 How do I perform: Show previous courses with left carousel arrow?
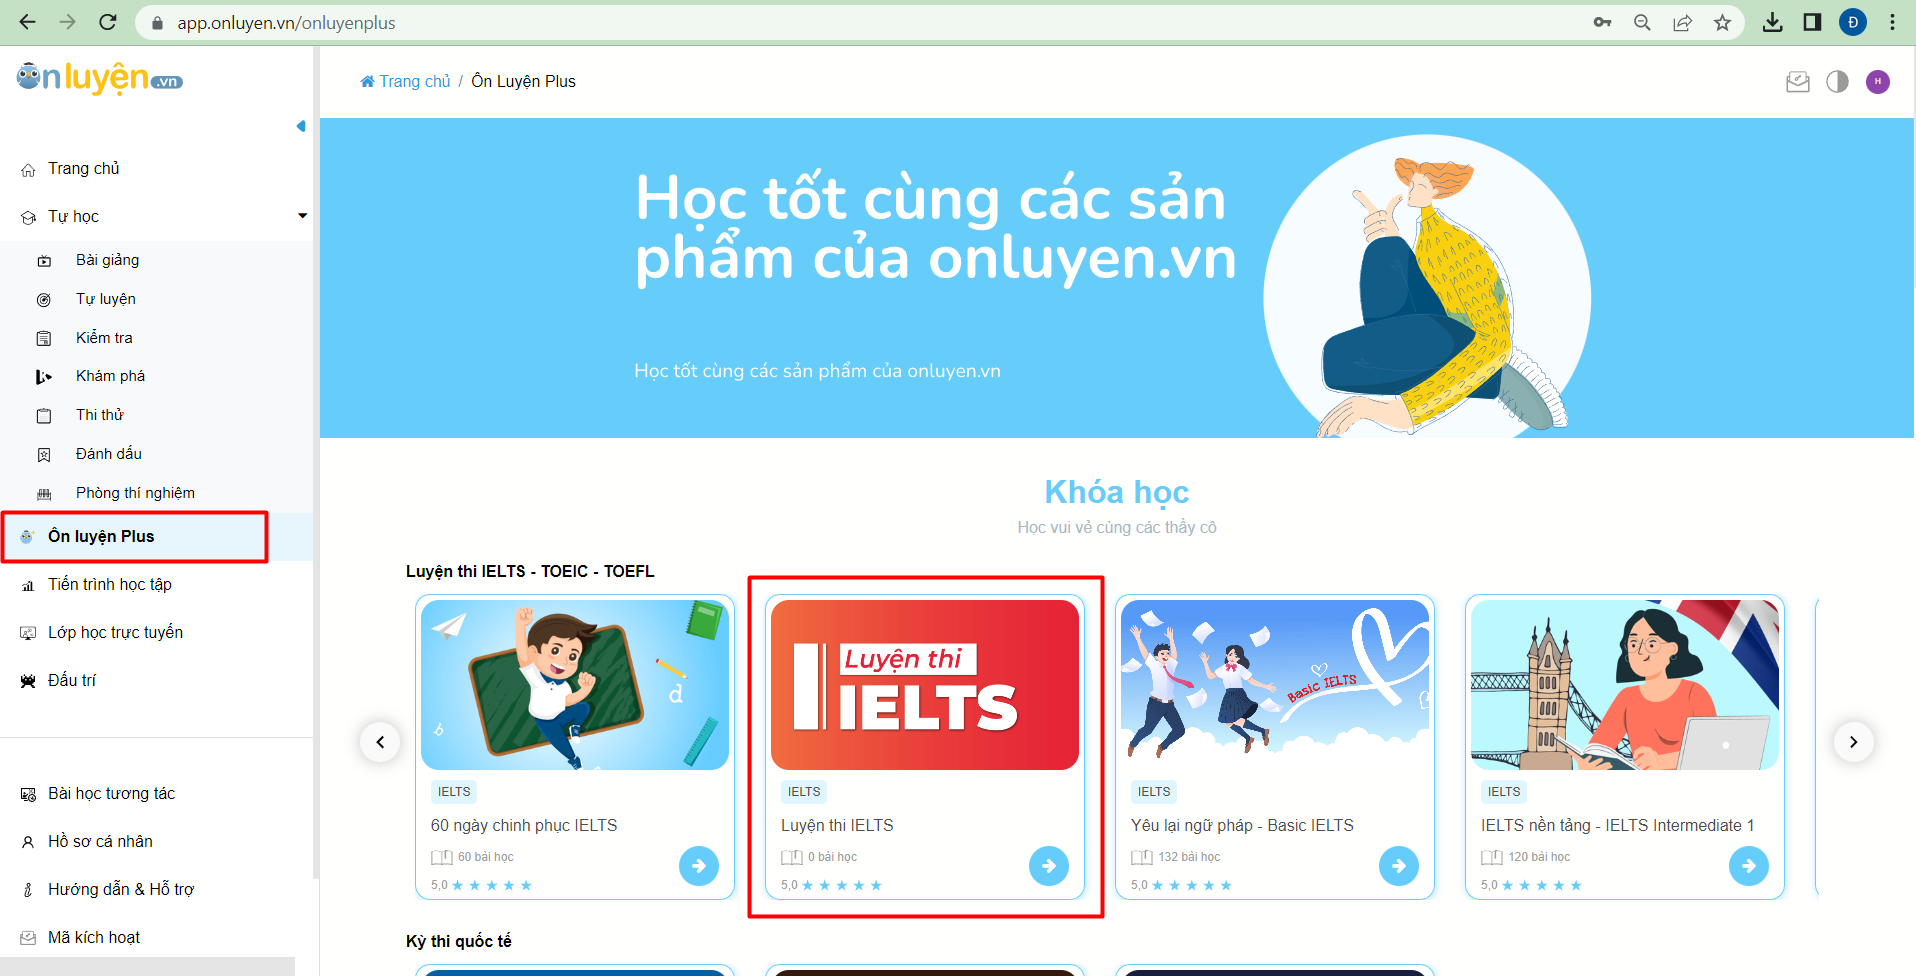pyautogui.click(x=380, y=742)
